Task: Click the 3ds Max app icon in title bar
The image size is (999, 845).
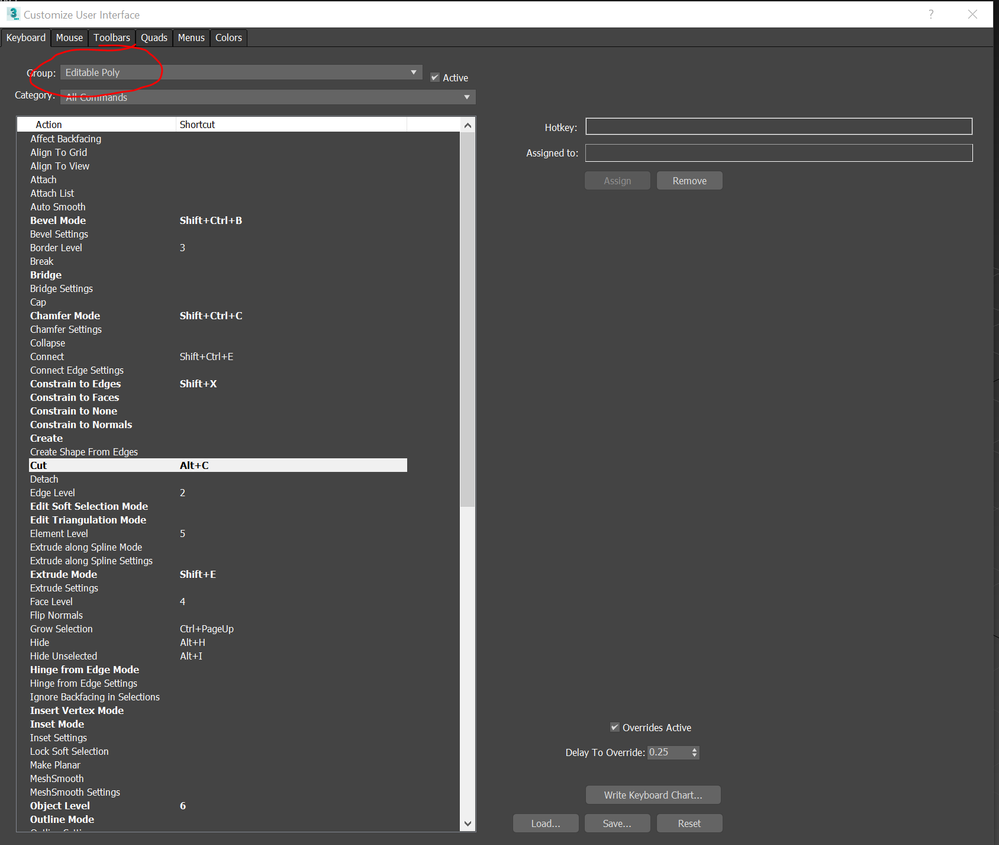Action: [13, 14]
